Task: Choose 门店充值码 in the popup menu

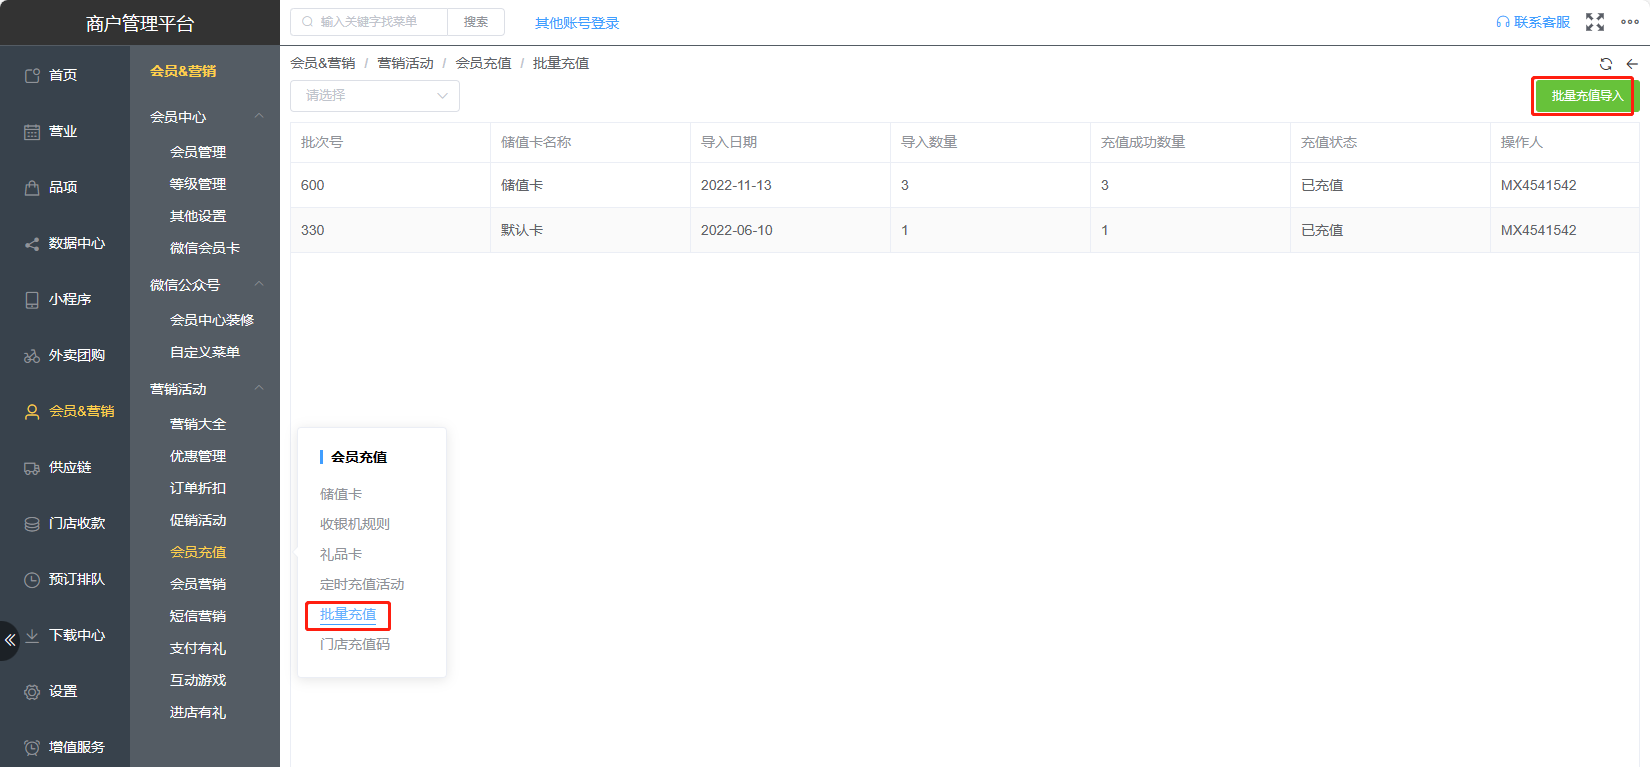Action: click(355, 644)
